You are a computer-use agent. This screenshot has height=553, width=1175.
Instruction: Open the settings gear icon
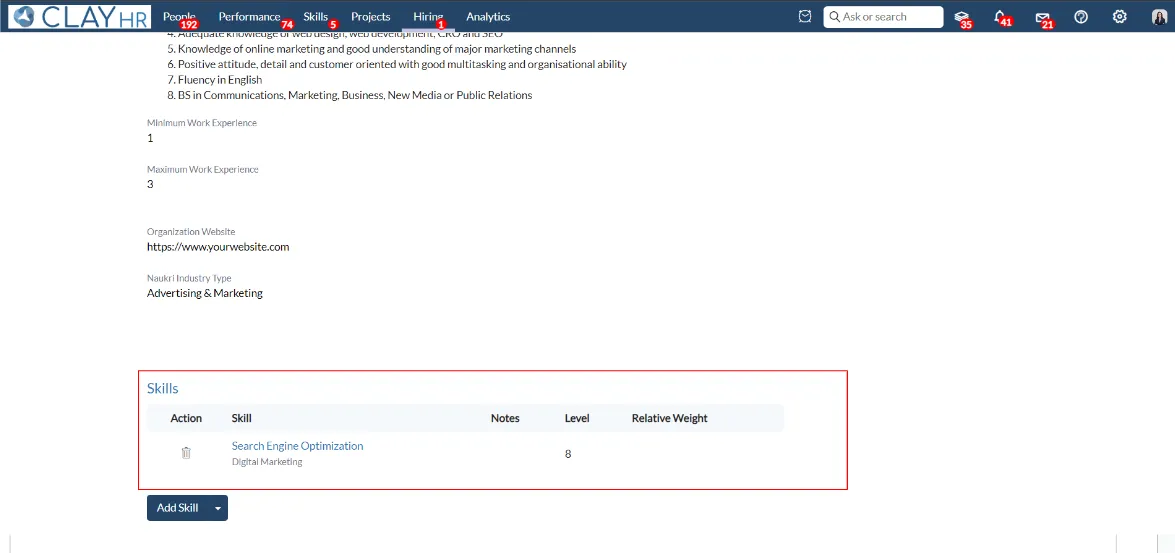pos(1120,16)
